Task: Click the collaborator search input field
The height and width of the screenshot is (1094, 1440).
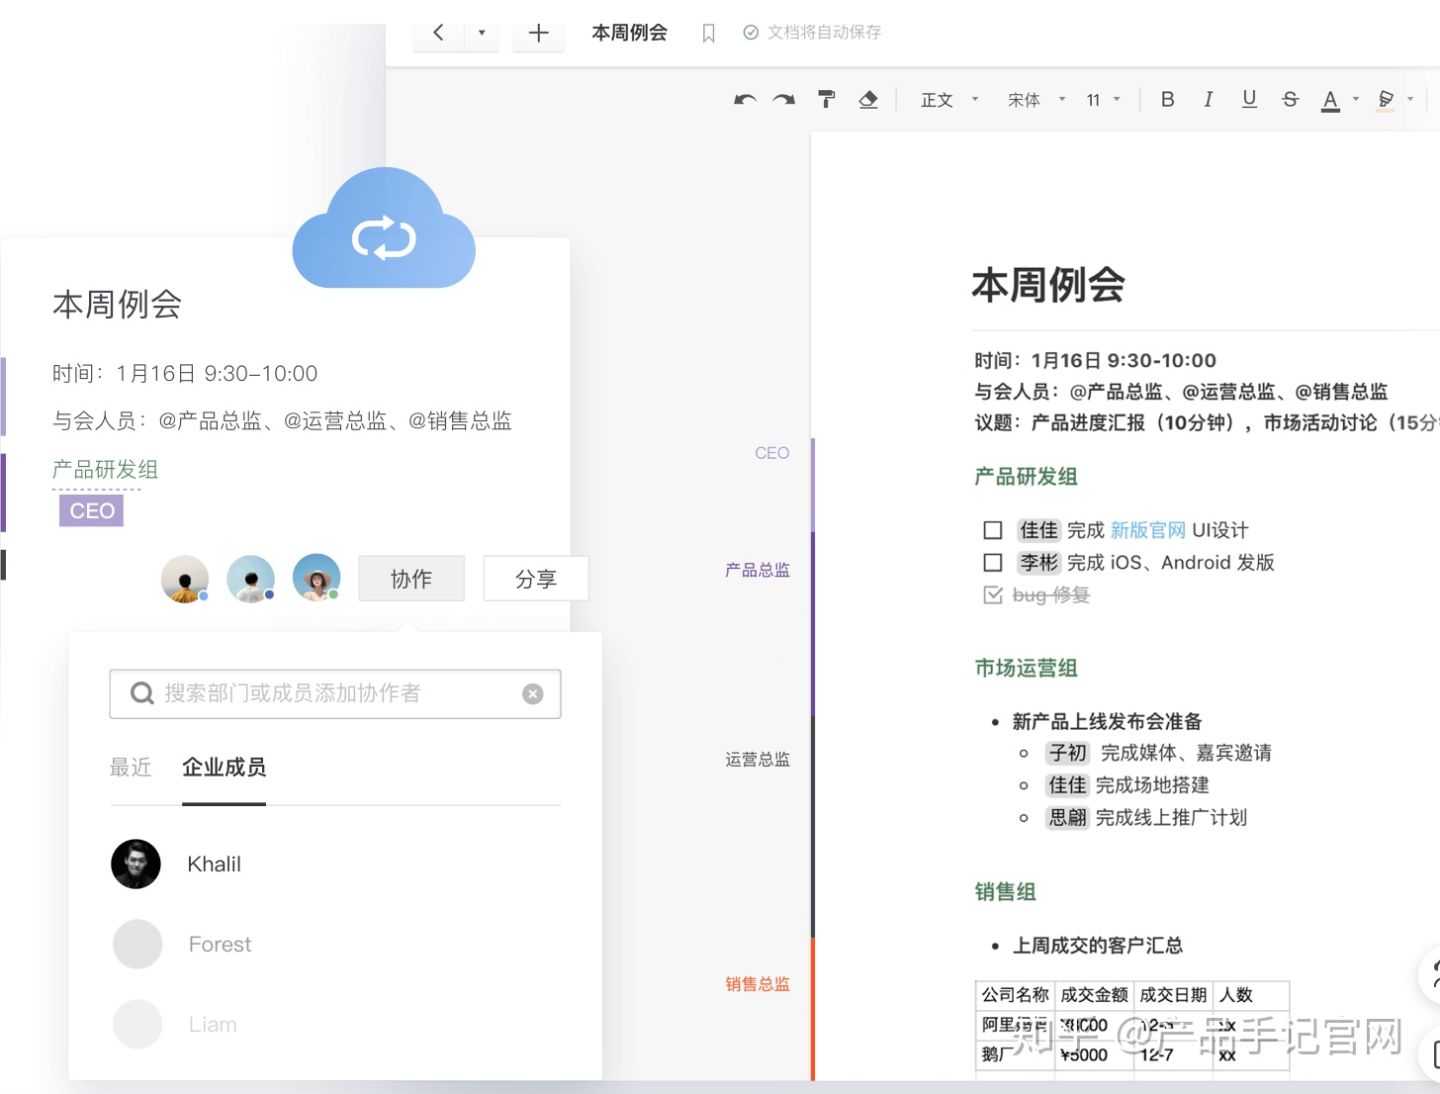Action: click(335, 693)
